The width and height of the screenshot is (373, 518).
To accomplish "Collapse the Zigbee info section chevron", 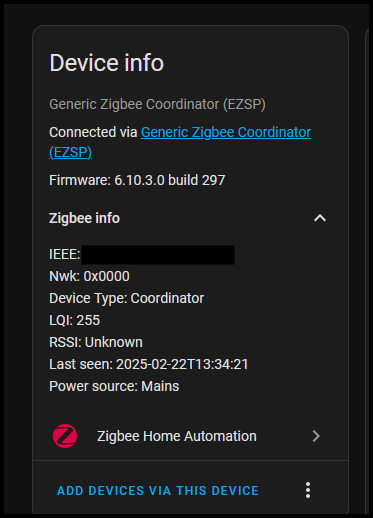I will [x=320, y=218].
